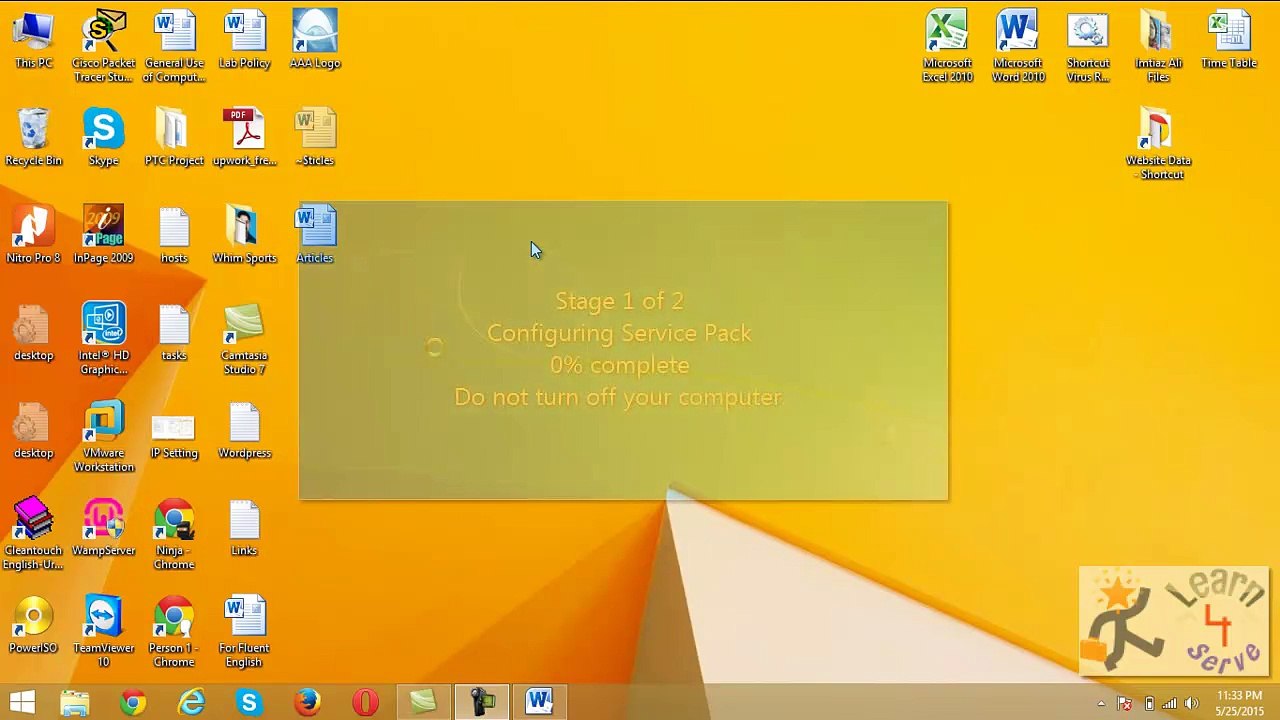
Task: Select the tasks text file
Action: (174, 332)
